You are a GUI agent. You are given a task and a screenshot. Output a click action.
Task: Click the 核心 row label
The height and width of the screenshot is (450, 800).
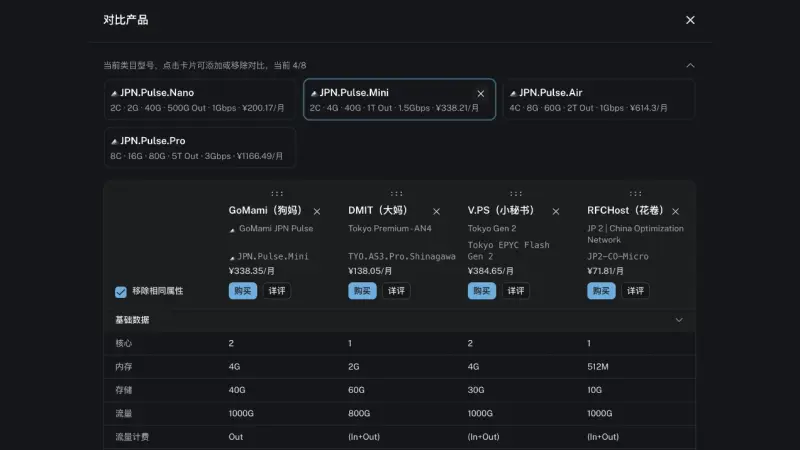click(x=123, y=343)
